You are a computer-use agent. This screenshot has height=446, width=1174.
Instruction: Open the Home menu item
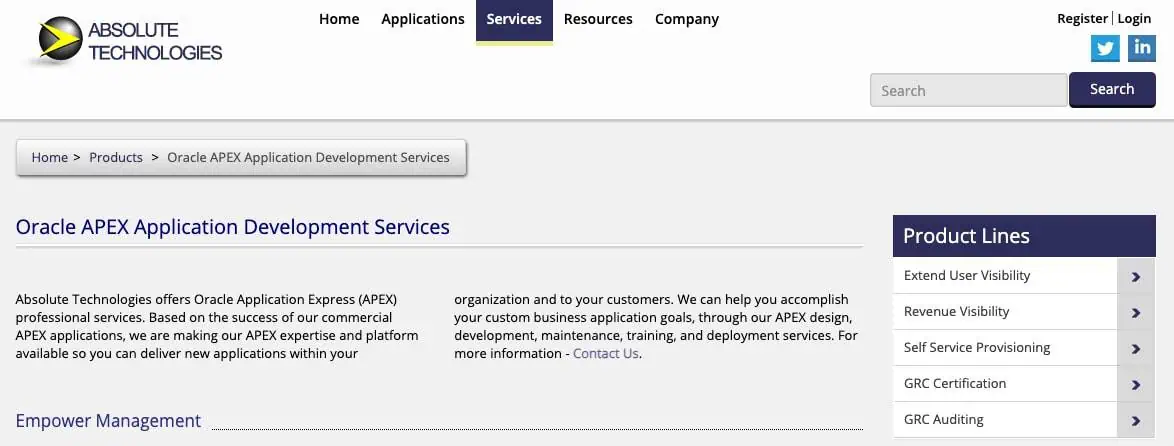pos(339,19)
